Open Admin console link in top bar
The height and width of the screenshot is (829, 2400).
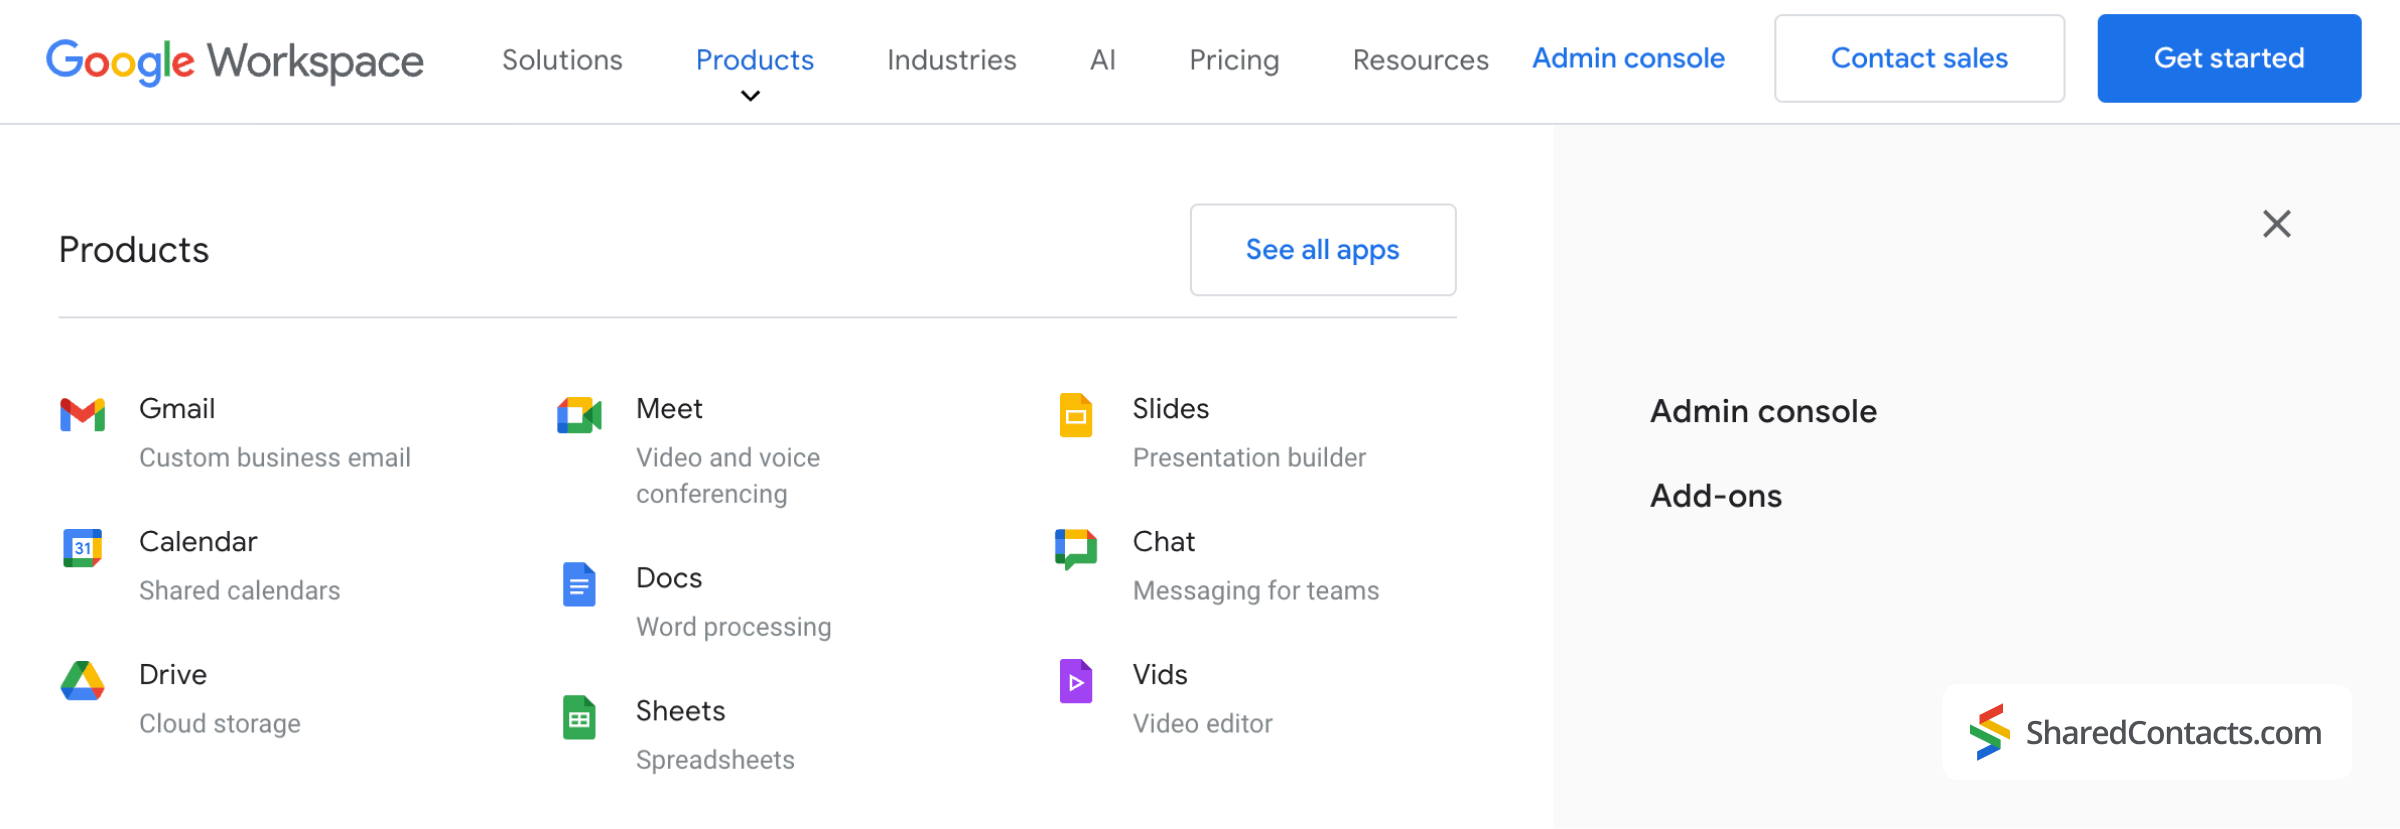coord(1628,58)
